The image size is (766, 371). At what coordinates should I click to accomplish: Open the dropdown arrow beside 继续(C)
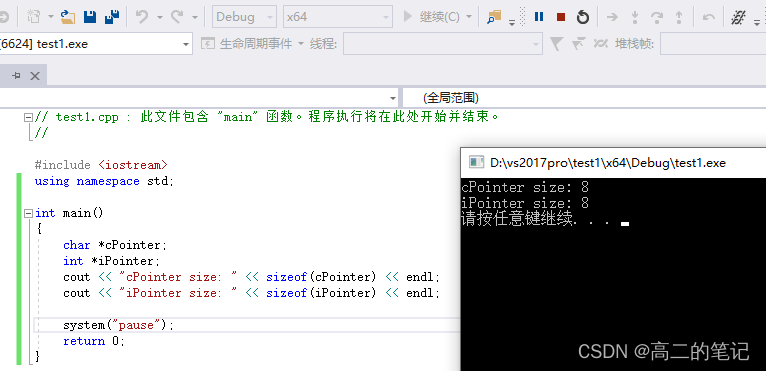[x=469, y=17]
